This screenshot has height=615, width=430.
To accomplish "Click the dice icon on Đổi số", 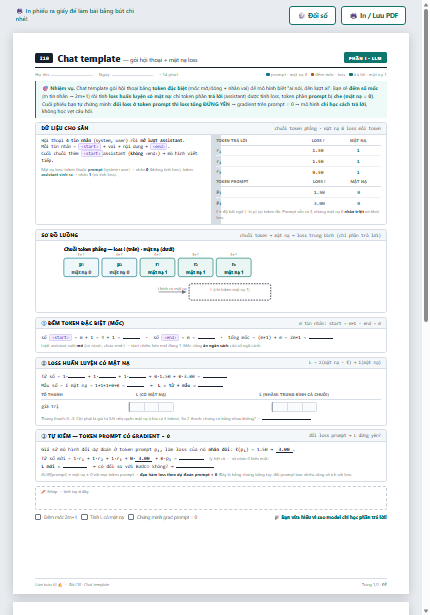I will [301, 16].
